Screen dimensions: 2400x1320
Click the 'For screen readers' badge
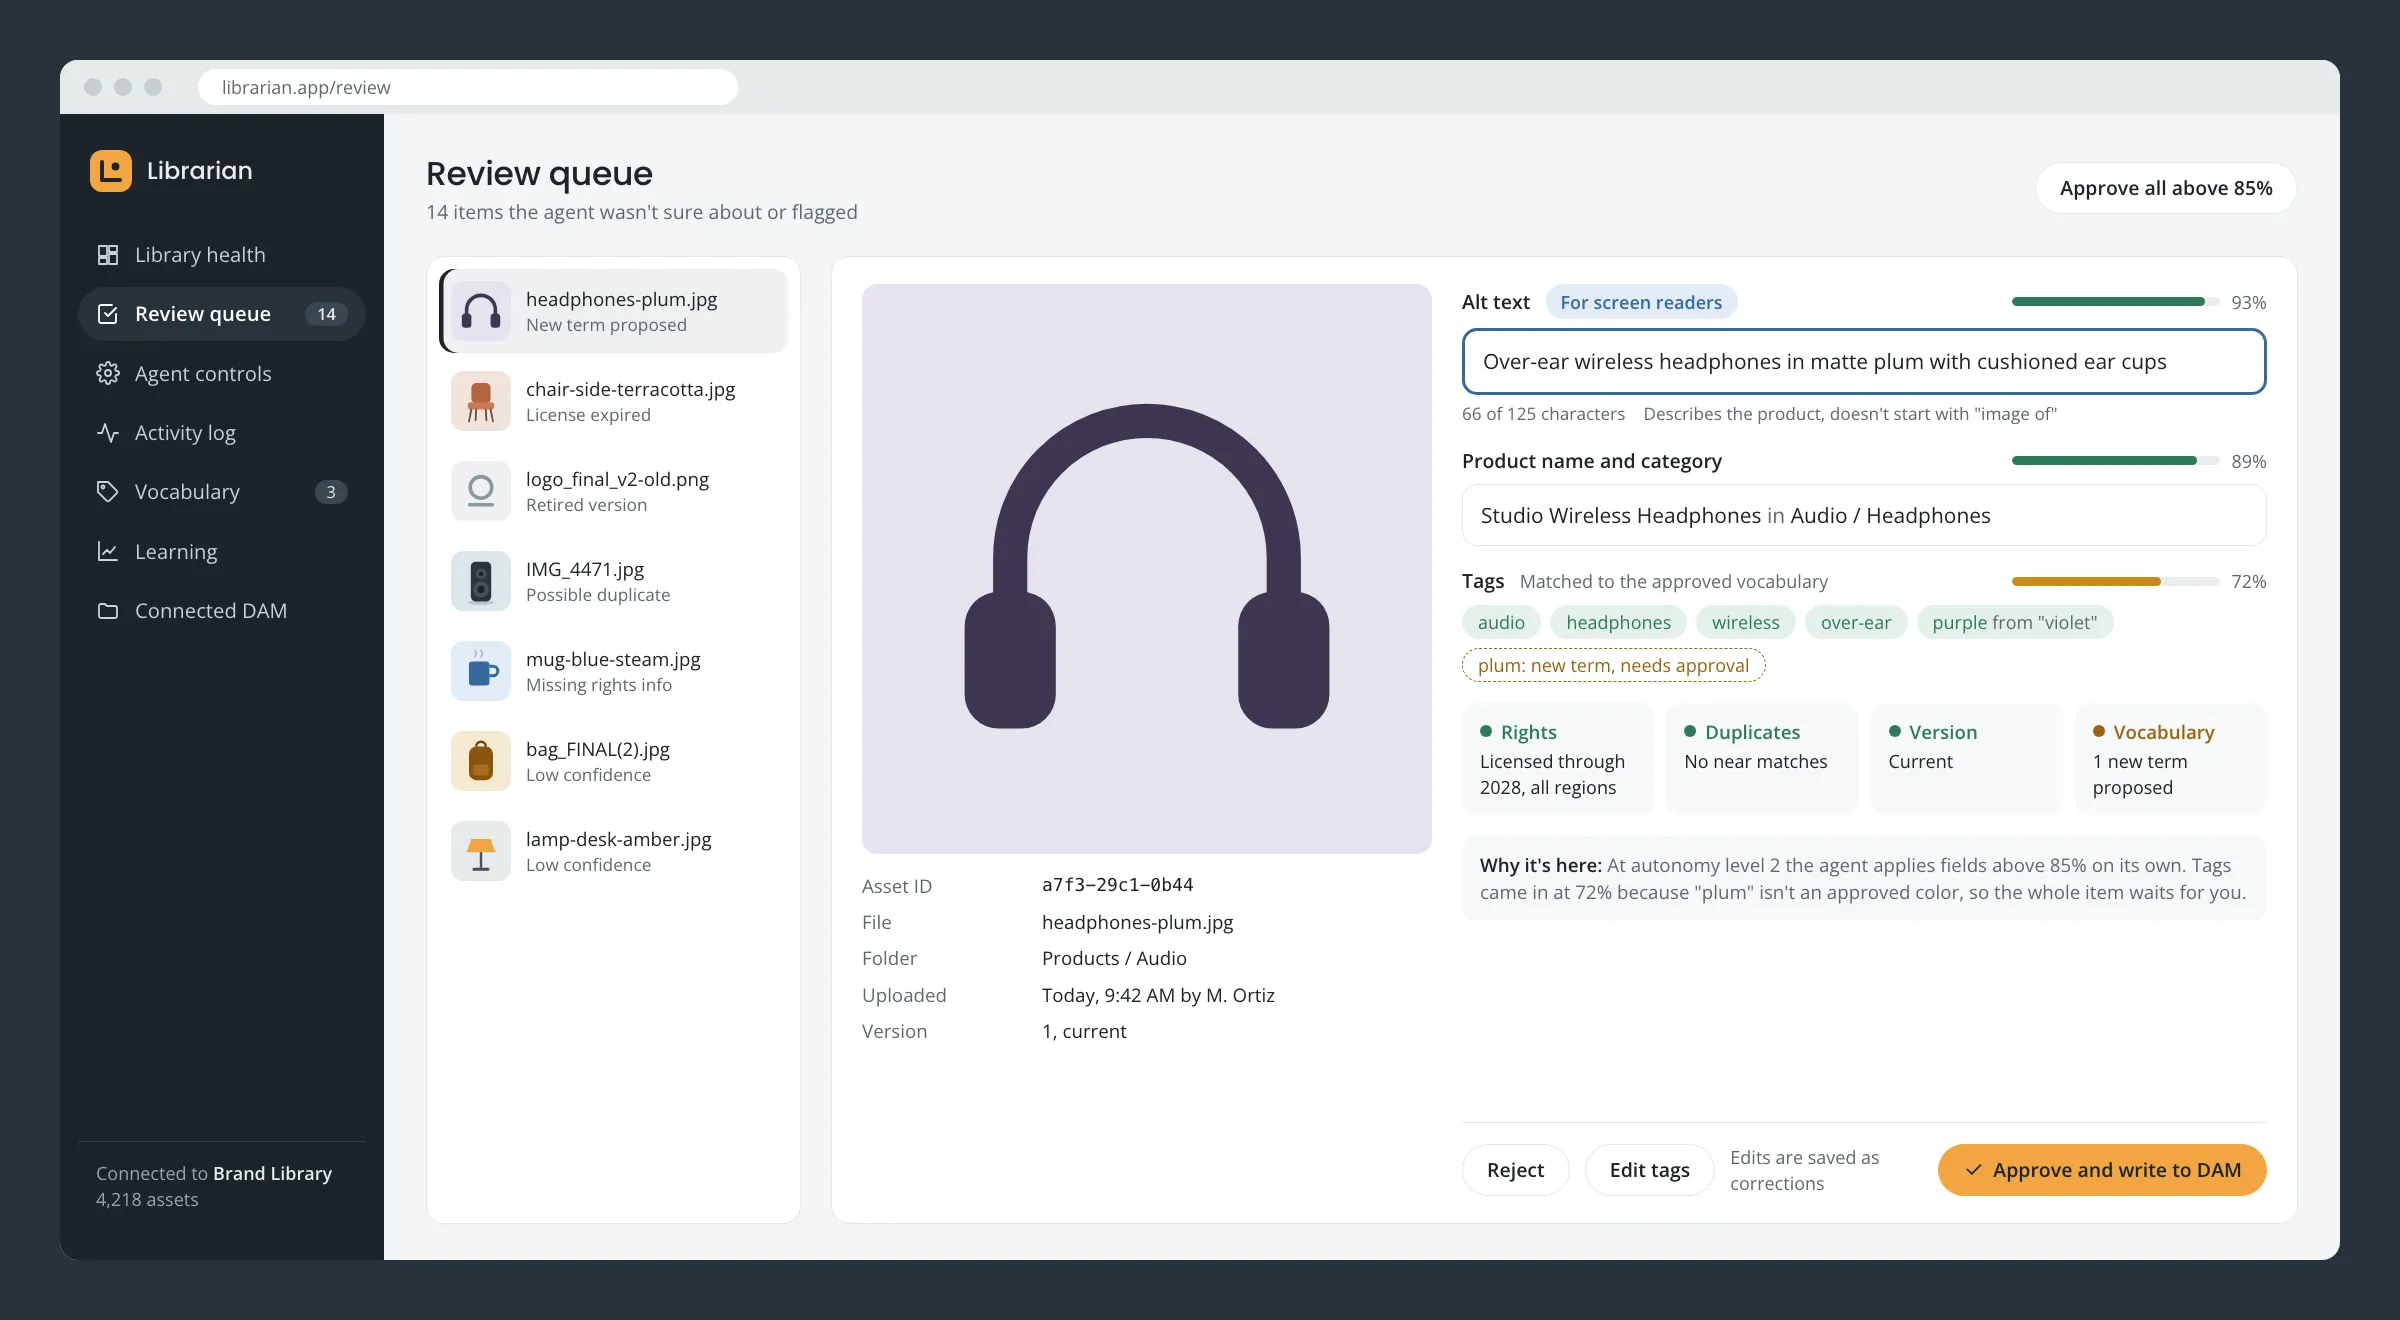1641,302
